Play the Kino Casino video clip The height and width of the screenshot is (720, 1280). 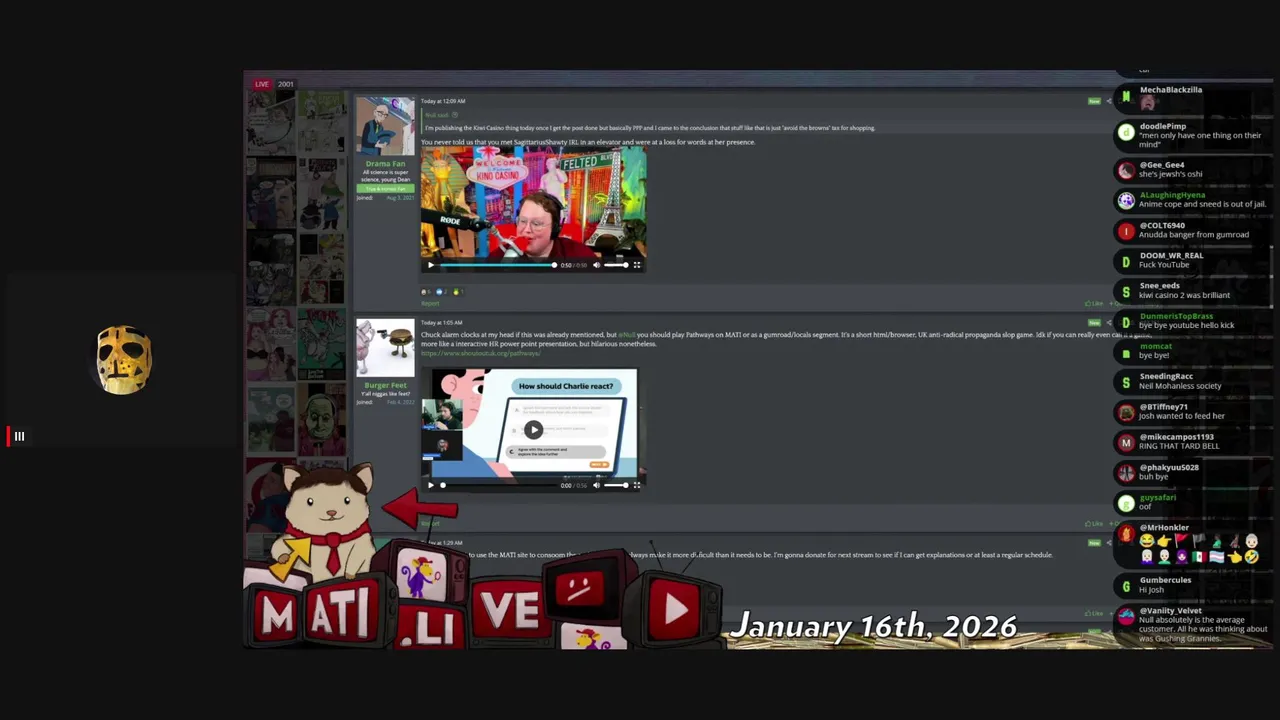(x=431, y=265)
